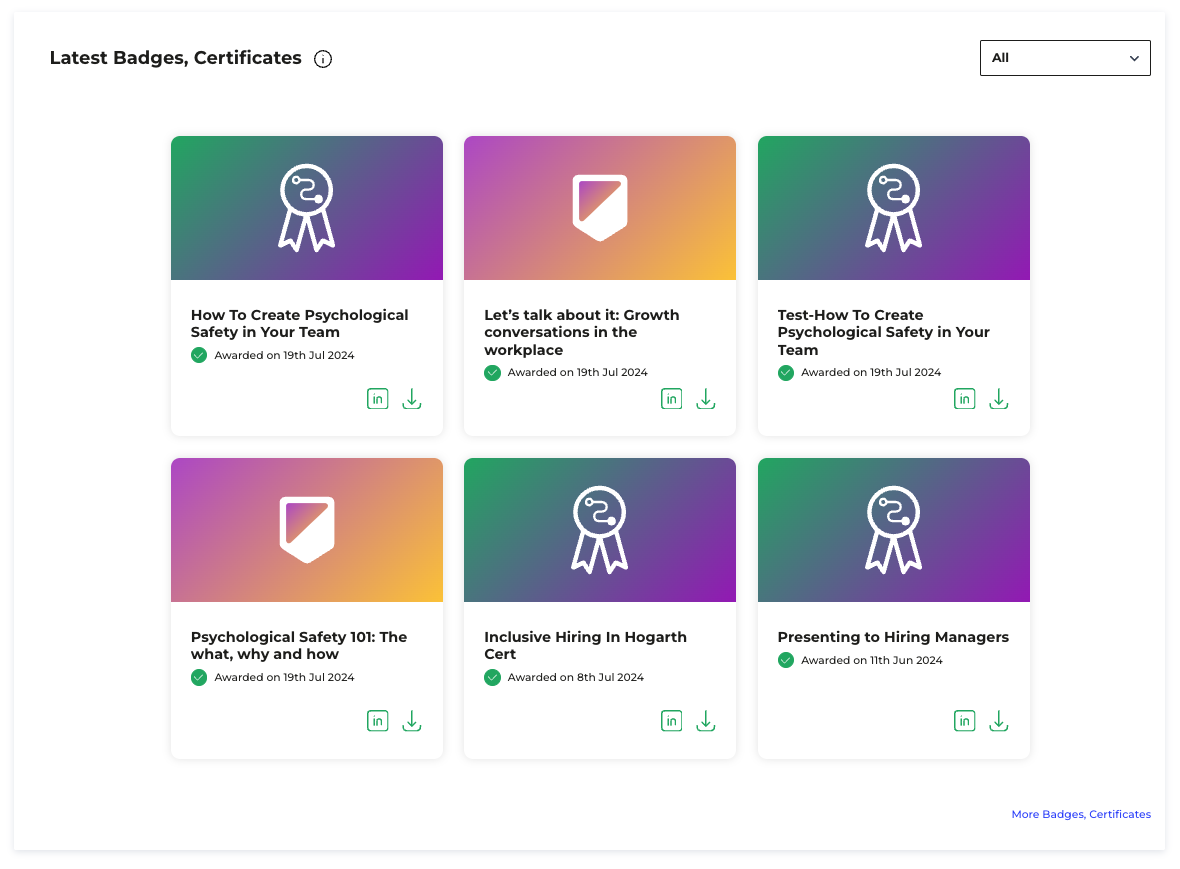Select the title How To Create Psychological Safety in Your Team

(300, 324)
